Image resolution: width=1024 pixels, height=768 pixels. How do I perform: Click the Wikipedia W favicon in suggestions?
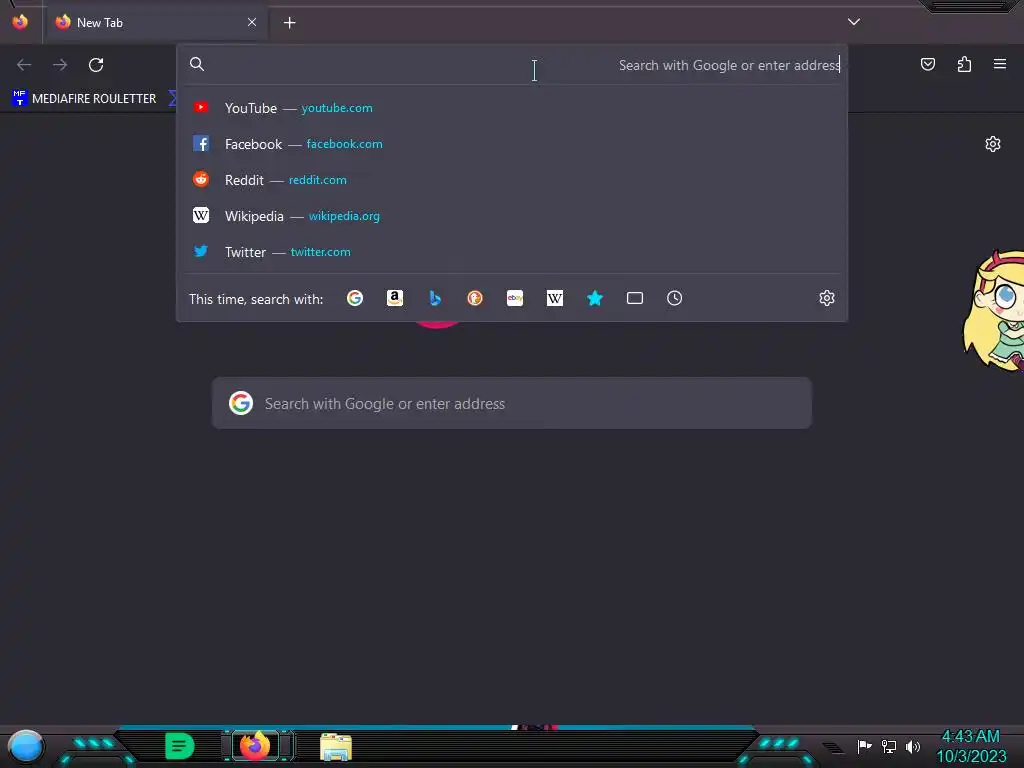(201, 215)
